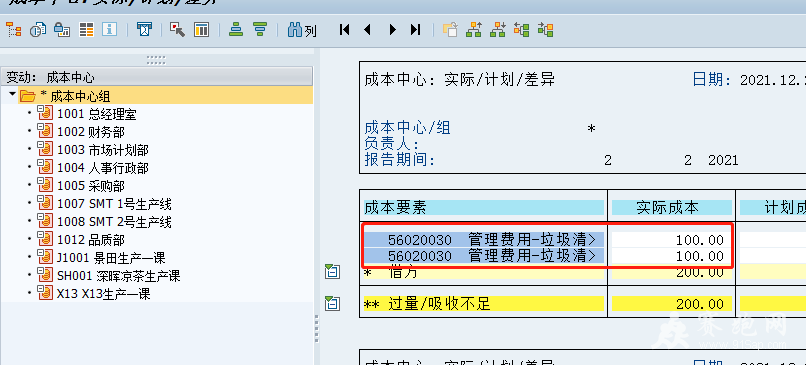The image size is (806, 365).
Task: Go to next column arrow
Action: pyautogui.click(x=393, y=30)
